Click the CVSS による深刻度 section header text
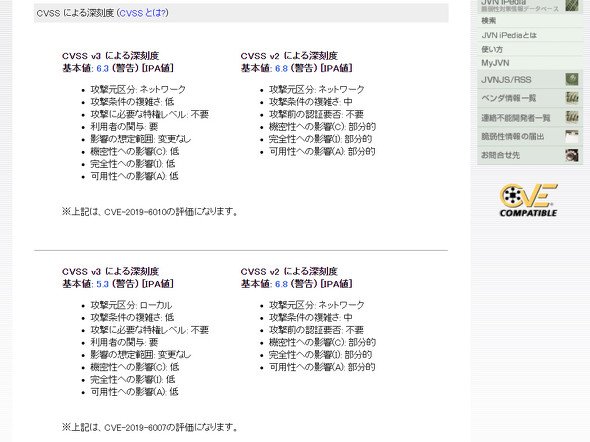 [75, 13]
